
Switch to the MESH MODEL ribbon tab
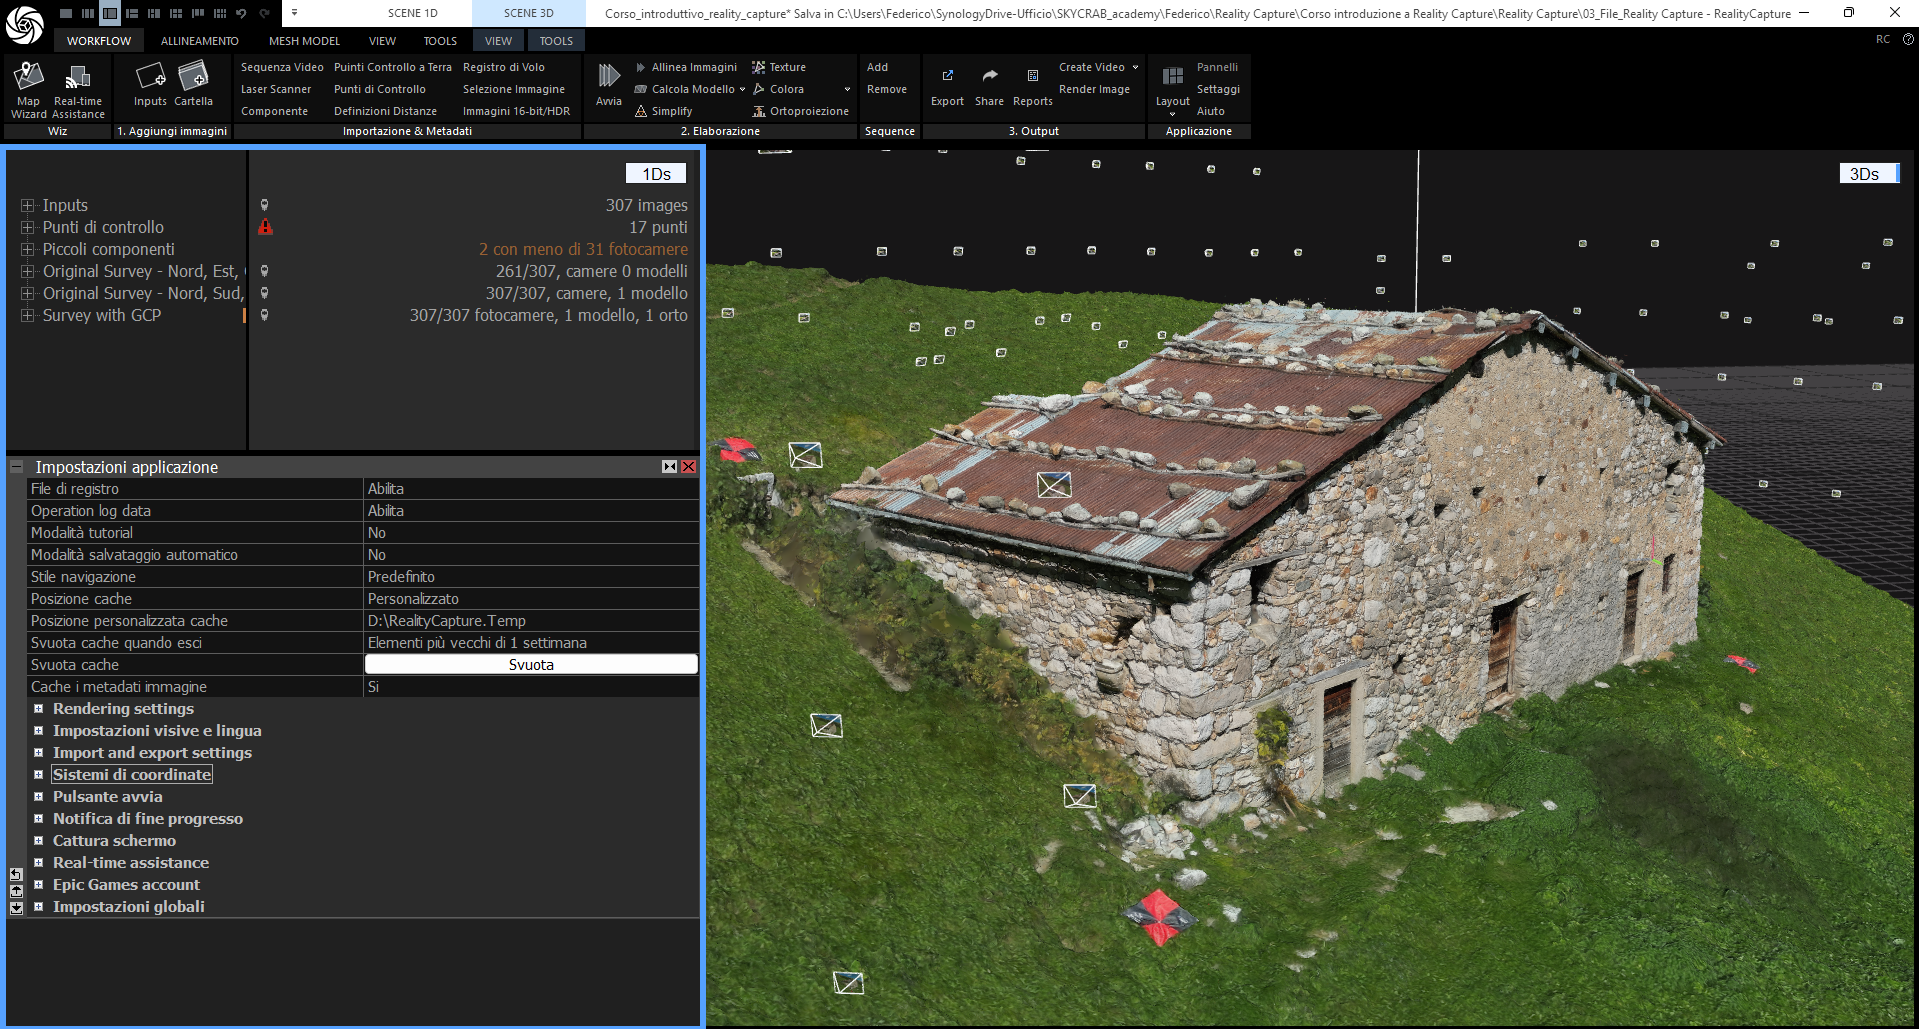coord(304,41)
